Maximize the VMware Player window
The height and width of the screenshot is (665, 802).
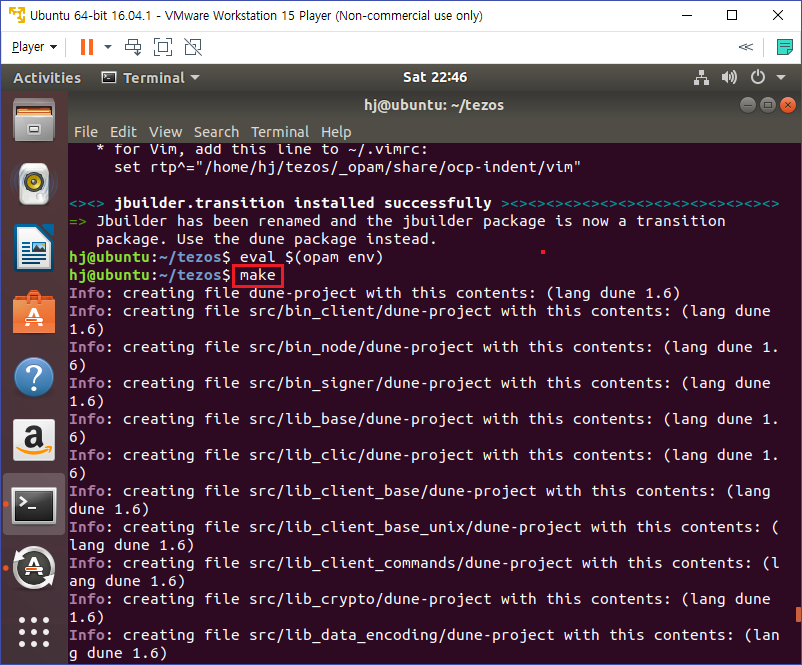732,15
